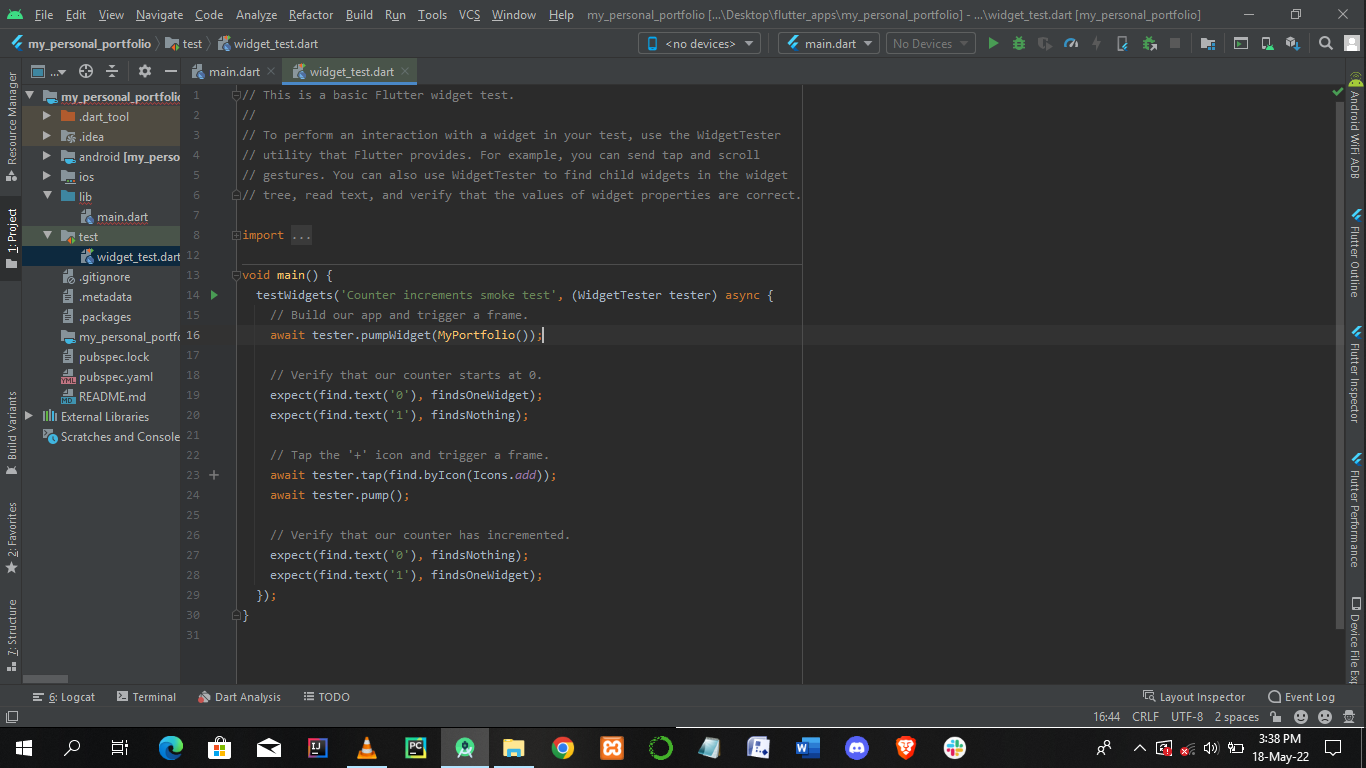Open VLC media player from the taskbar
1366x768 pixels.
point(367,747)
